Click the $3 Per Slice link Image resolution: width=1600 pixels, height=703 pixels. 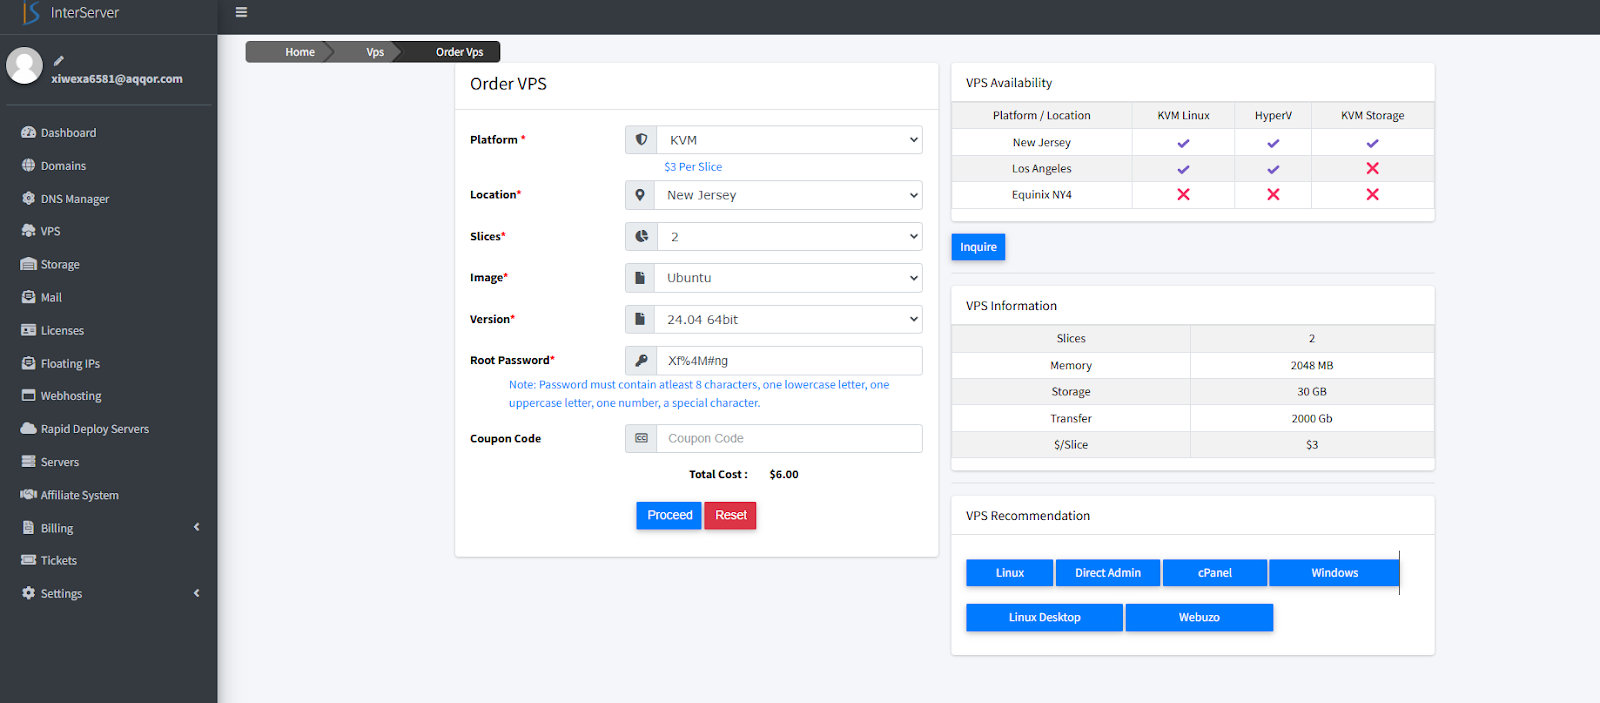[x=693, y=167]
